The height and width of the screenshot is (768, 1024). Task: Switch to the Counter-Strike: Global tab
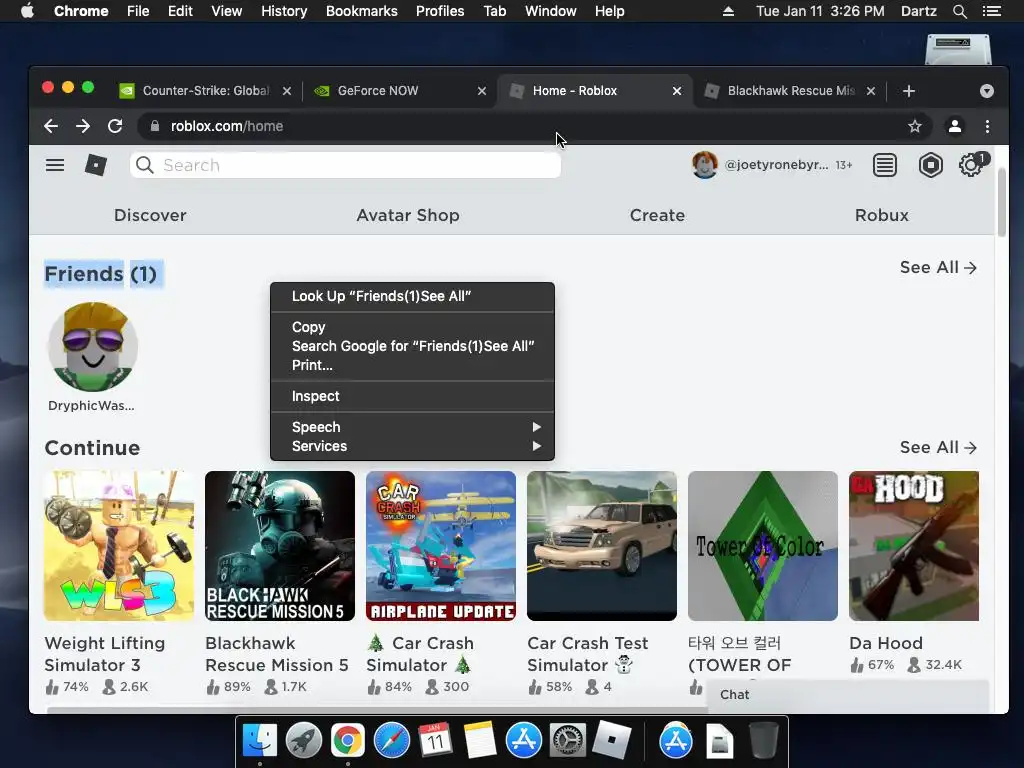(206, 91)
